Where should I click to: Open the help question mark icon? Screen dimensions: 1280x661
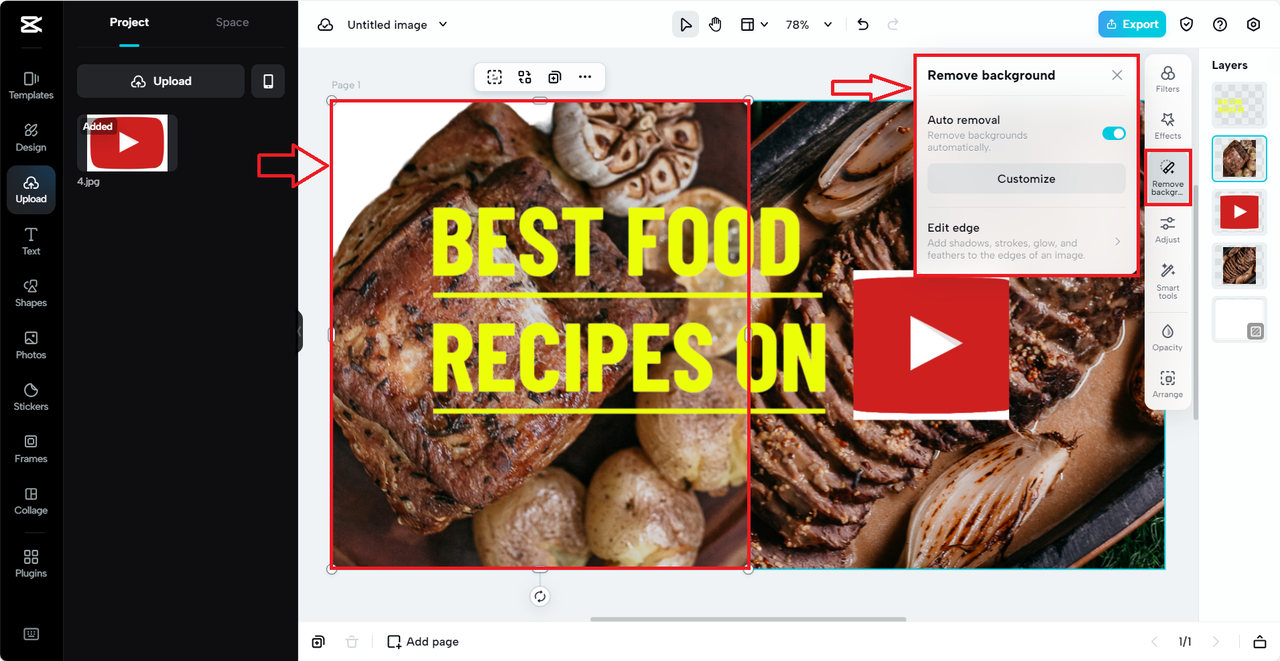(1220, 25)
